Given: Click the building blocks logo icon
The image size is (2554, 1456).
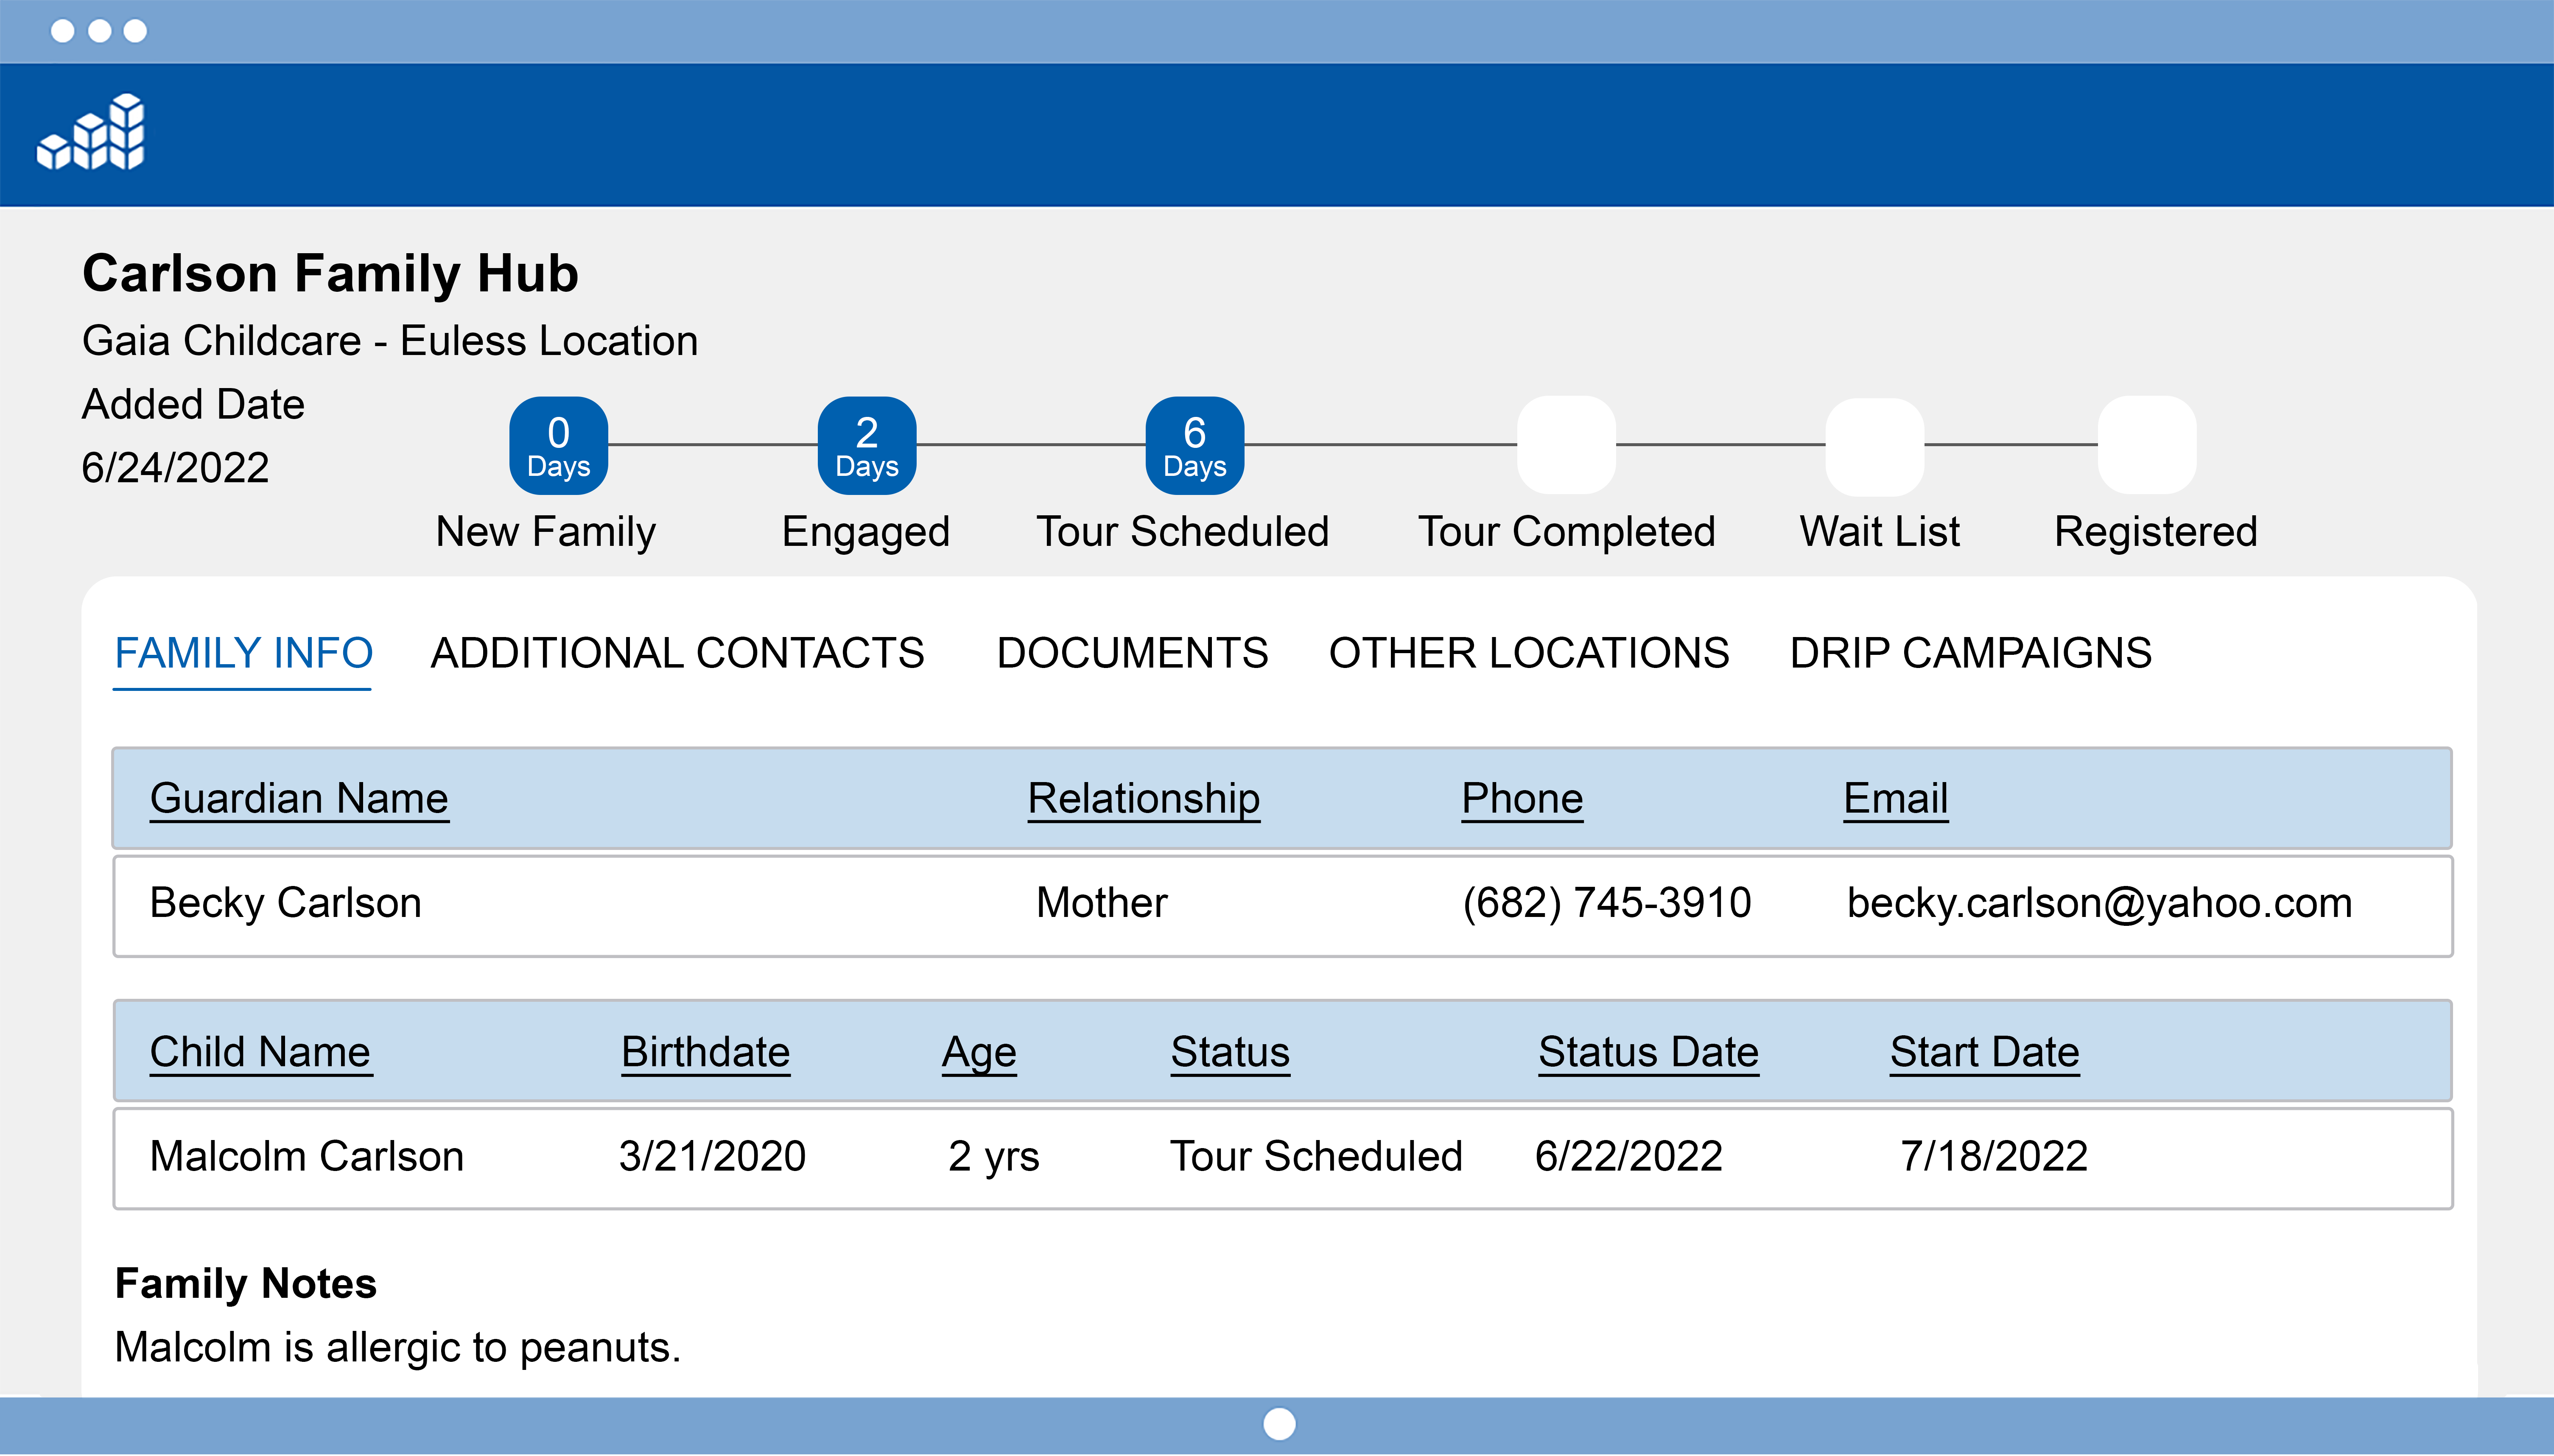Looking at the screenshot, I should 91,132.
